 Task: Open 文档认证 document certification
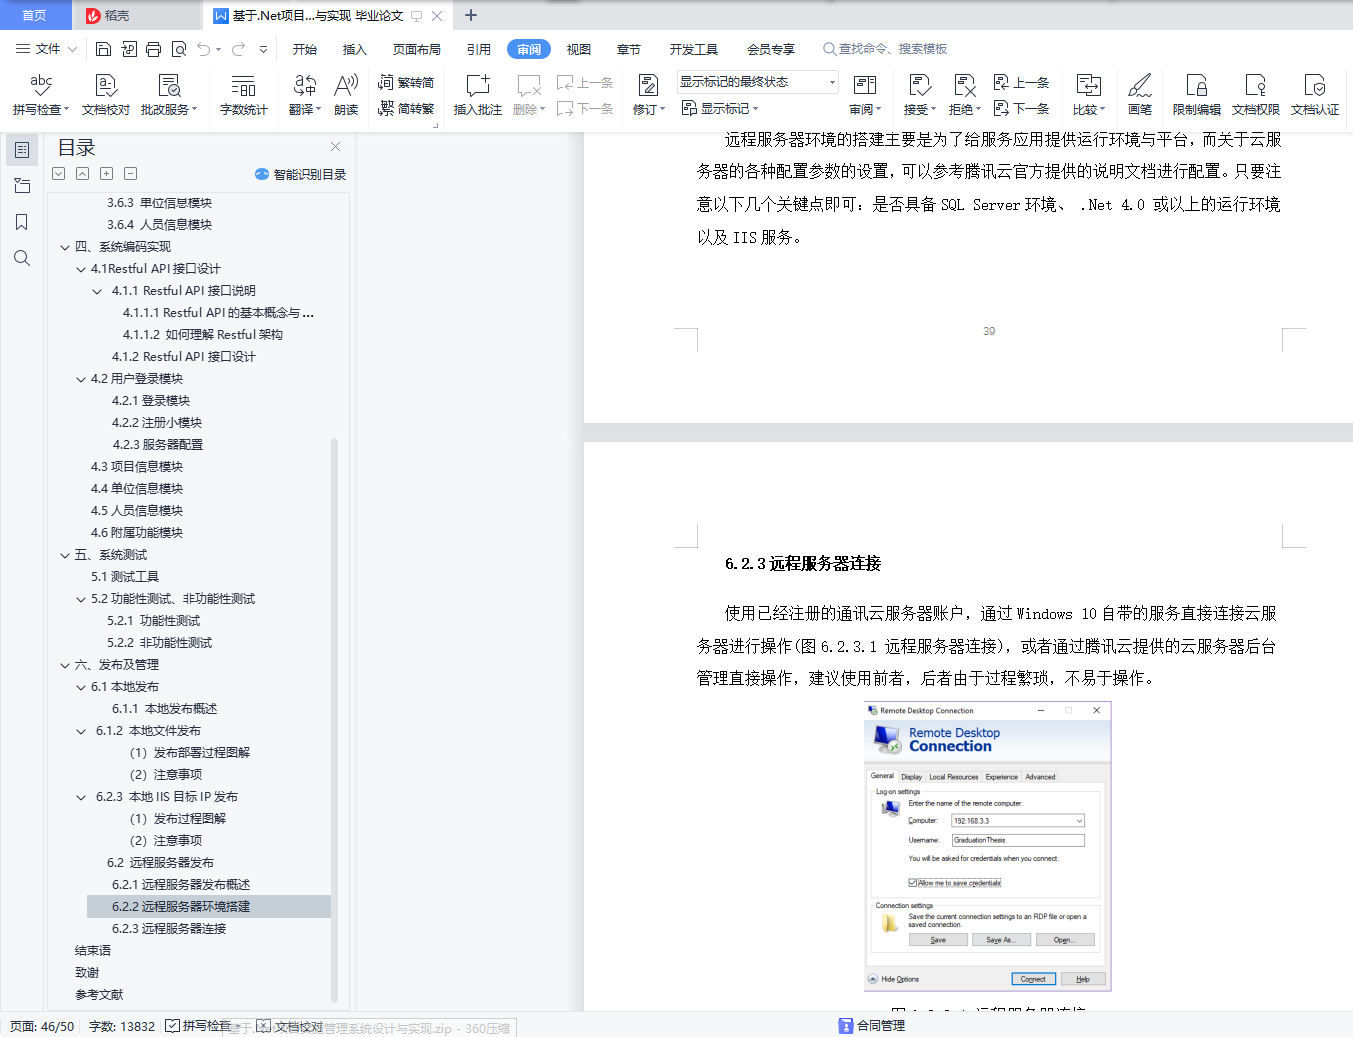coord(1315,95)
